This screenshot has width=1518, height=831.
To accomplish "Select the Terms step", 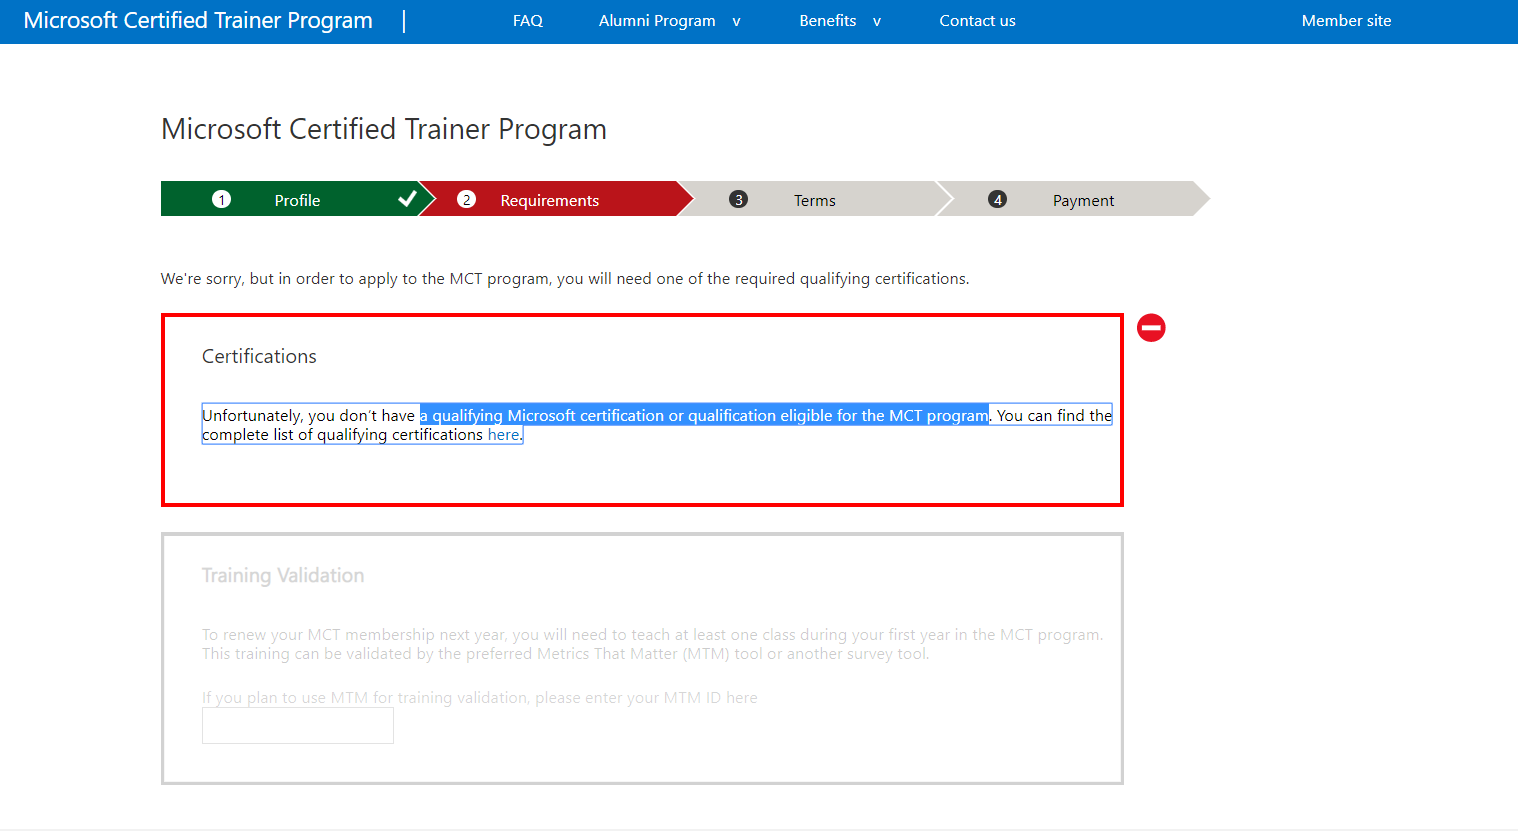I will pos(815,199).
